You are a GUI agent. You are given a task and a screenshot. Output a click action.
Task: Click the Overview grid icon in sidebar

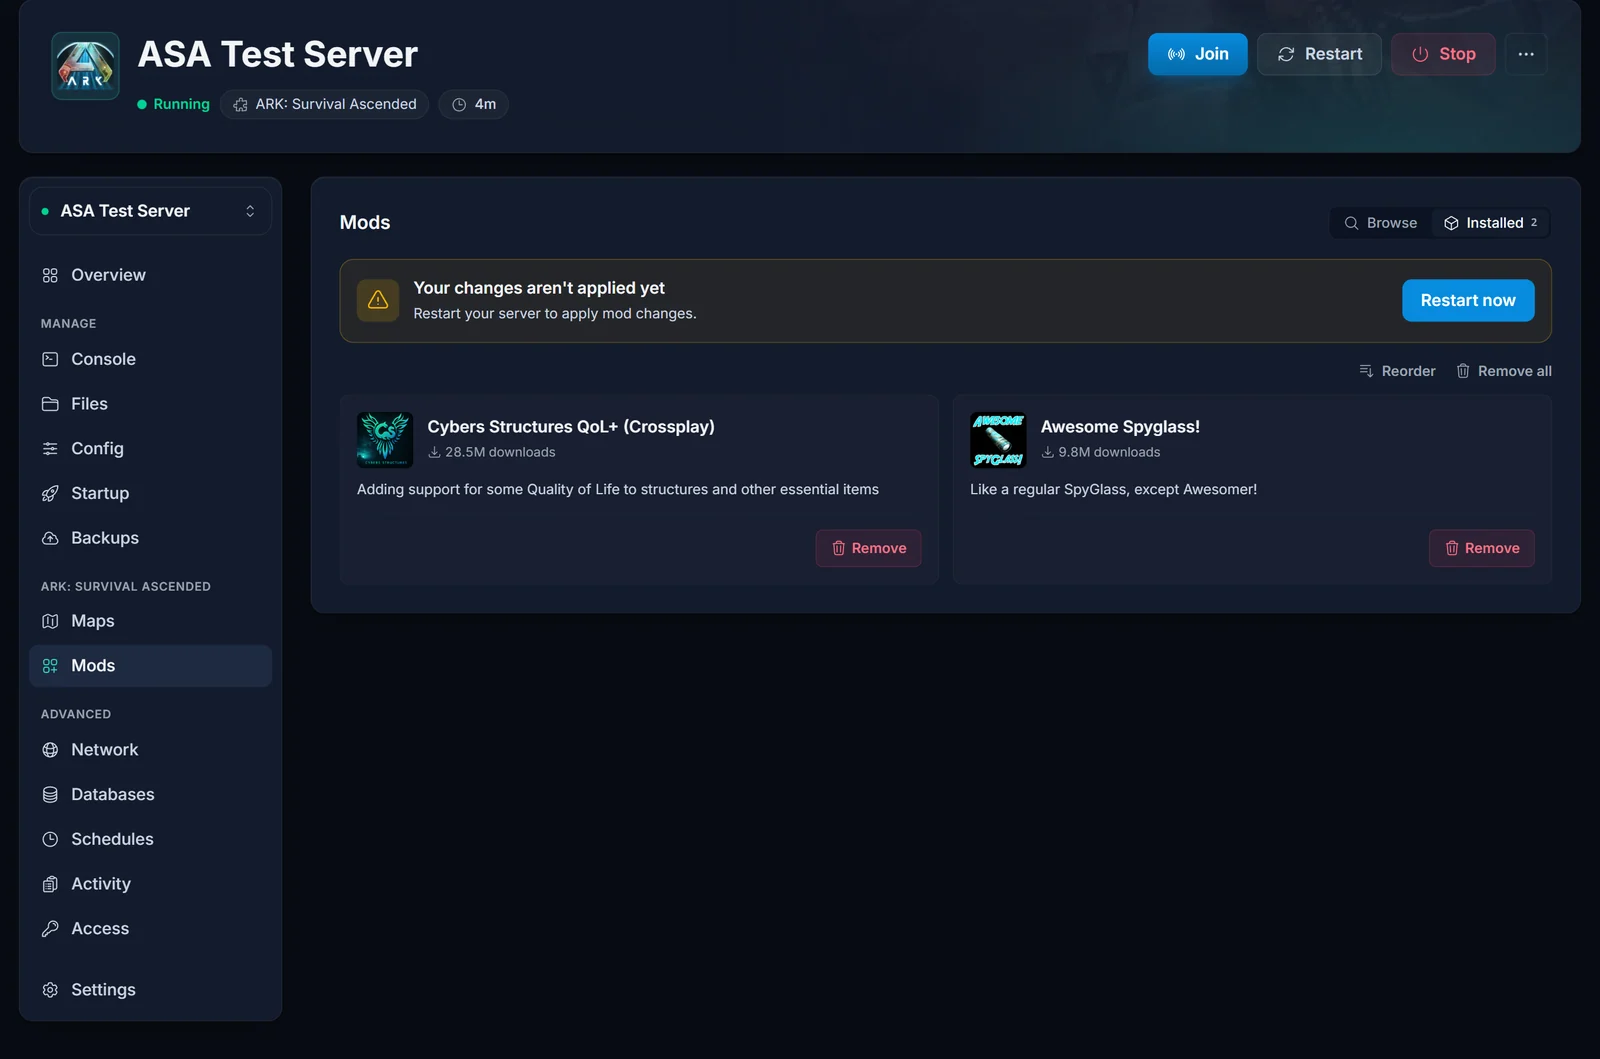pyautogui.click(x=50, y=275)
